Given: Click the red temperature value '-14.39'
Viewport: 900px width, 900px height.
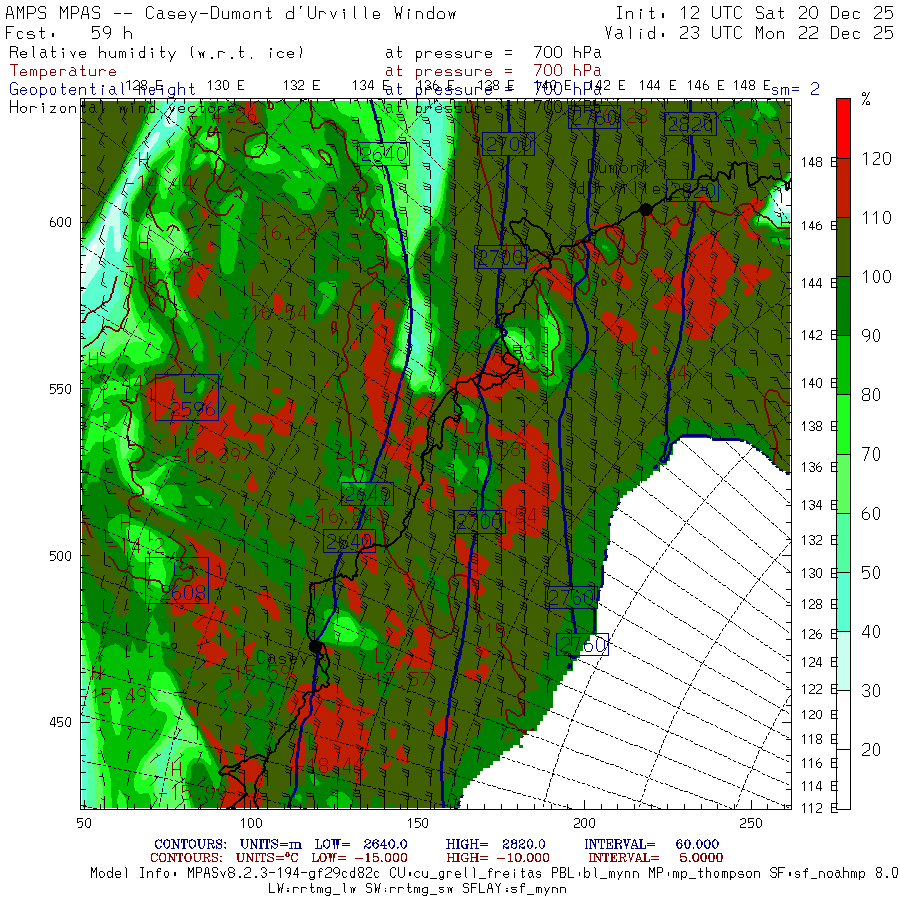Looking at the screenshot, I should pos(160,266).
